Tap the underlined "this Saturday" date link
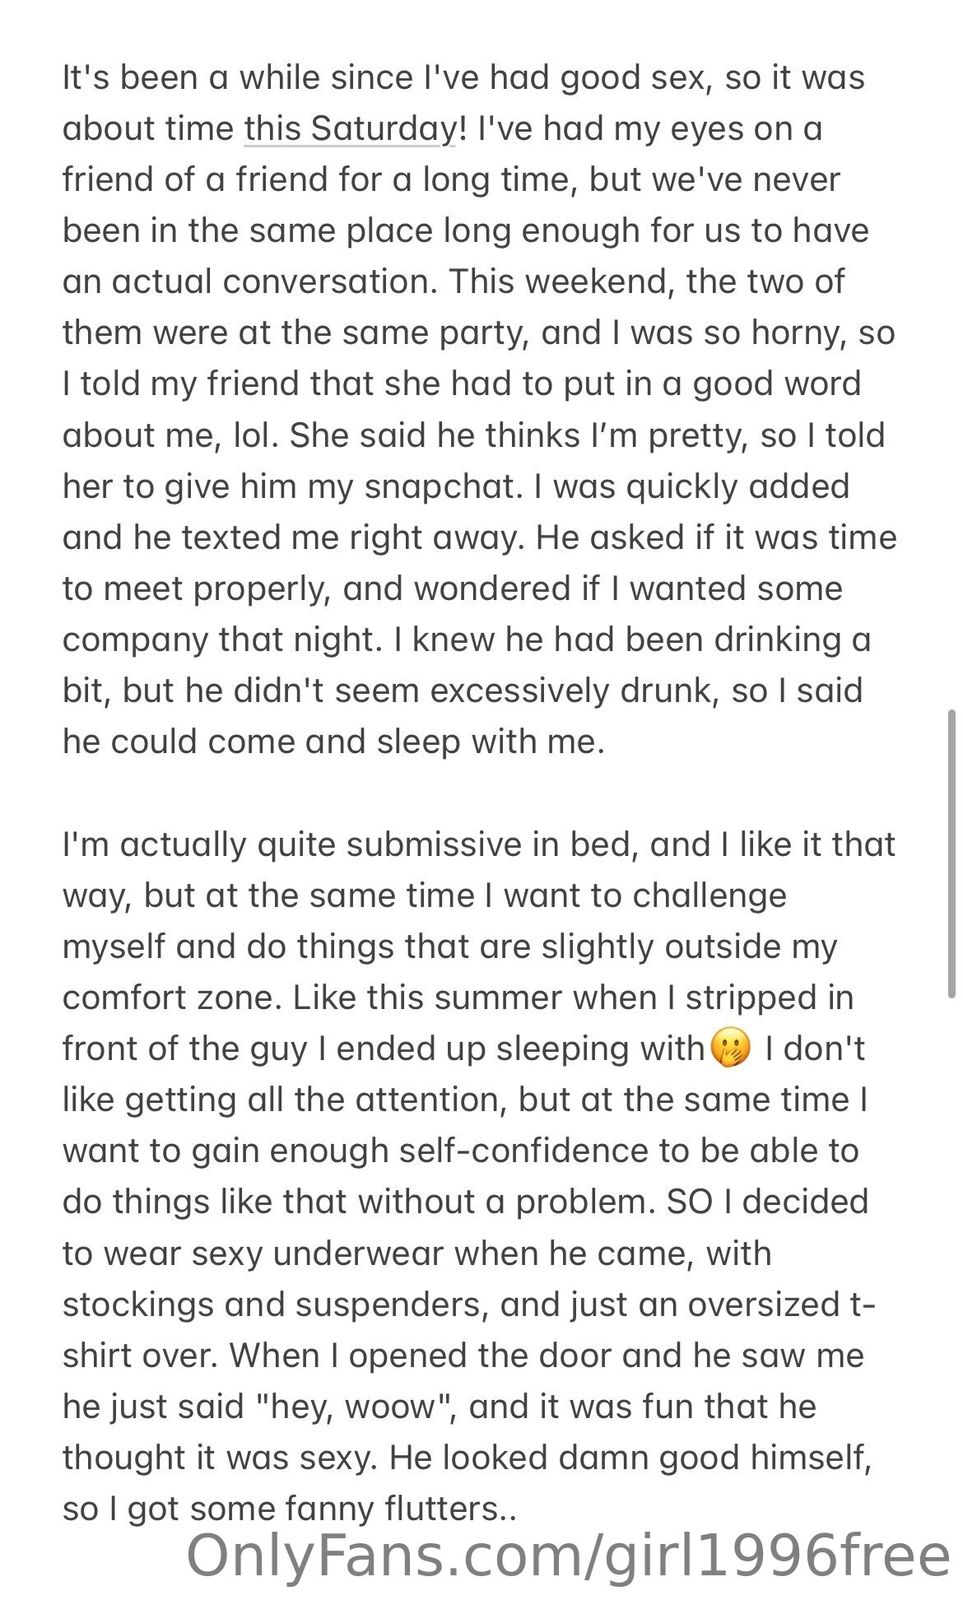963x1600 pixels. click(x=350, y=129)
